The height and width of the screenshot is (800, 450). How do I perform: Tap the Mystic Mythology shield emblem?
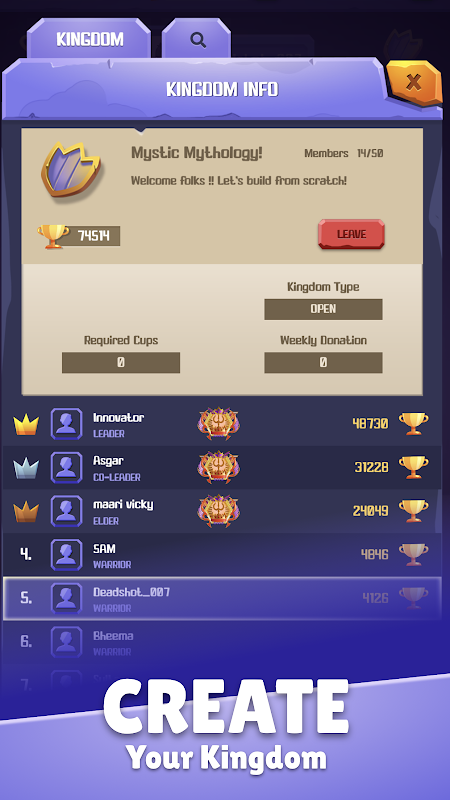71,169
